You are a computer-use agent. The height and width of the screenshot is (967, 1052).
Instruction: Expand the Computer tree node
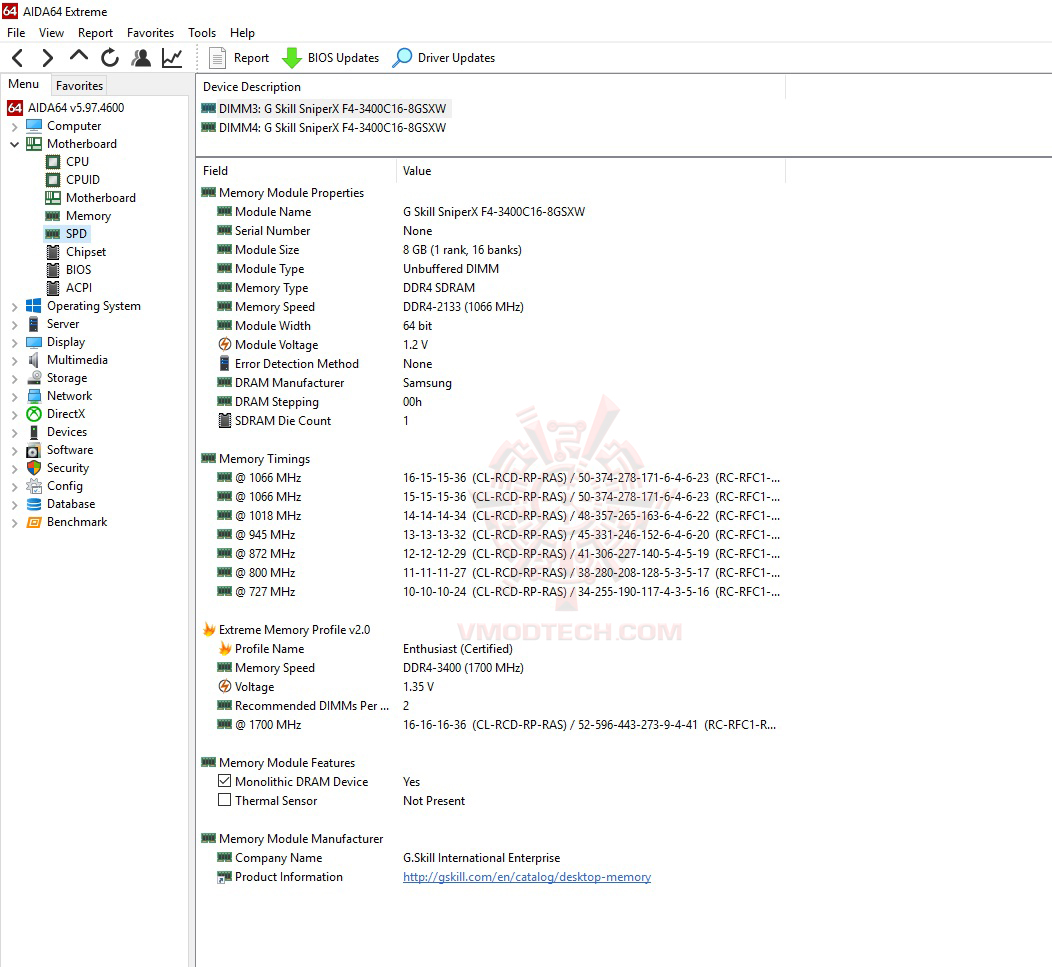coord(15,126)
